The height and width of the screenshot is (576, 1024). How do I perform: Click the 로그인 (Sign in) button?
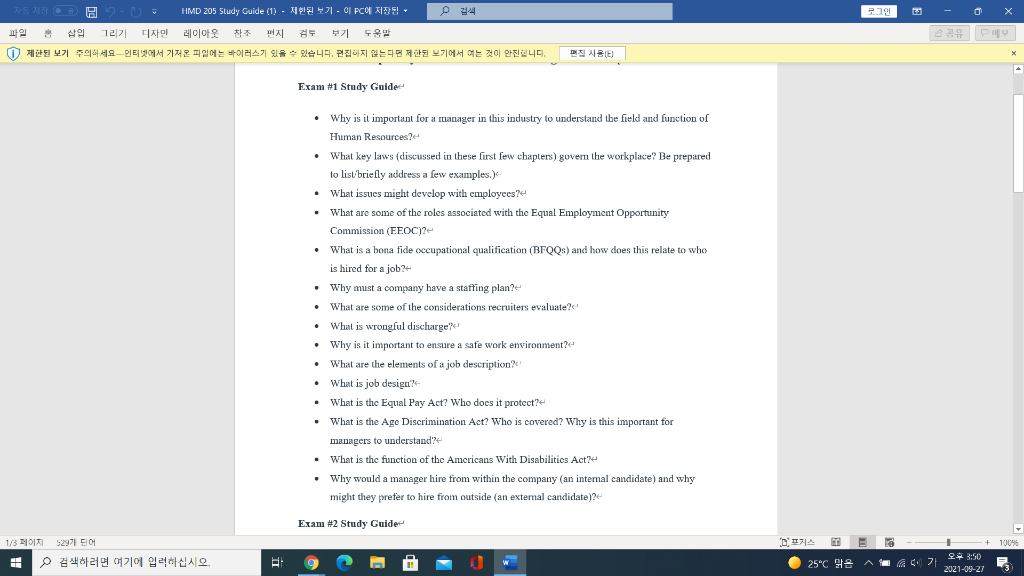click(877, 11)
